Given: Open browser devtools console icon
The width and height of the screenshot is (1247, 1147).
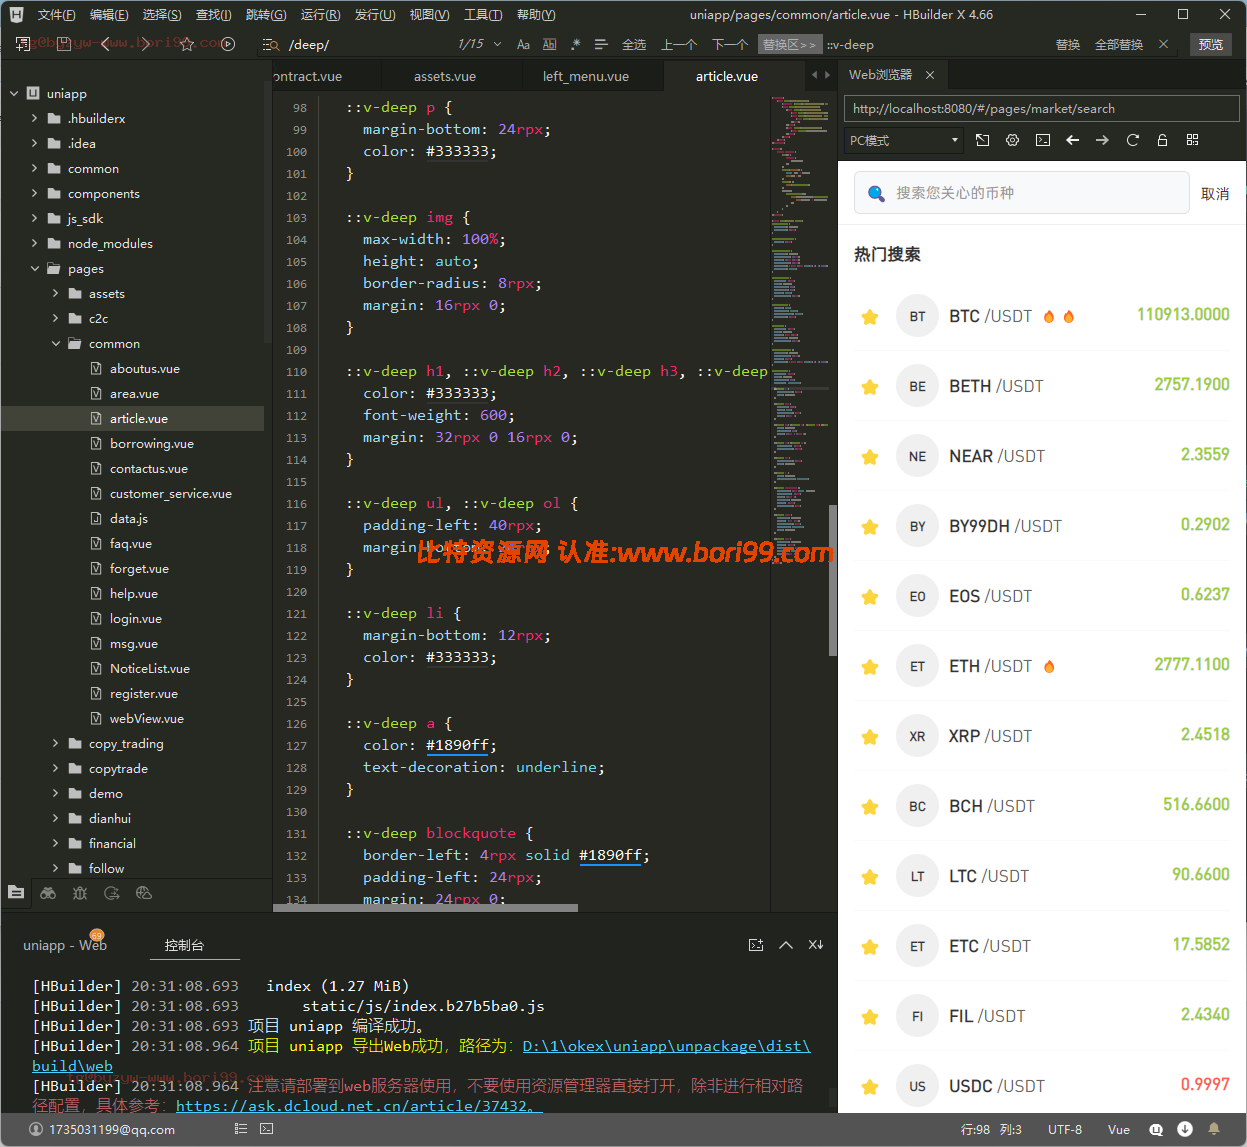Looking at the screenshot, I should [x=1043, y=140].
